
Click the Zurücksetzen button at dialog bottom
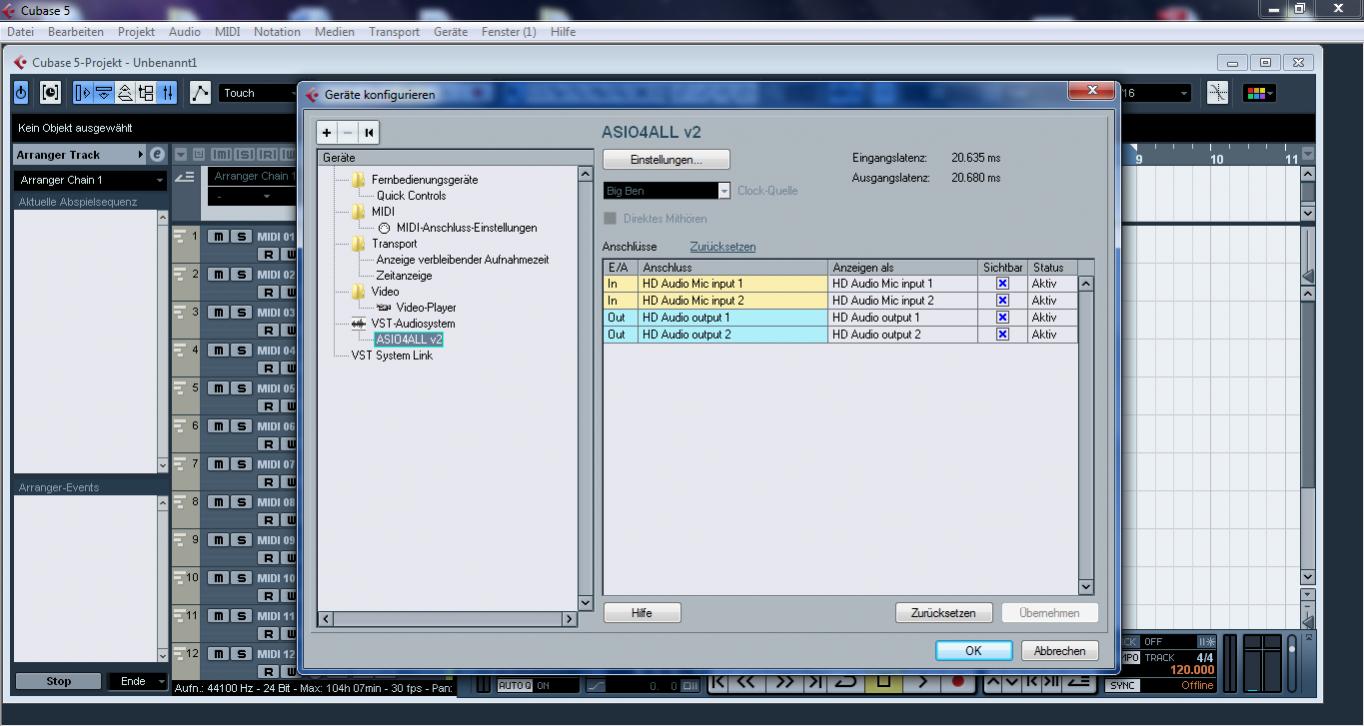coord(943,613)
